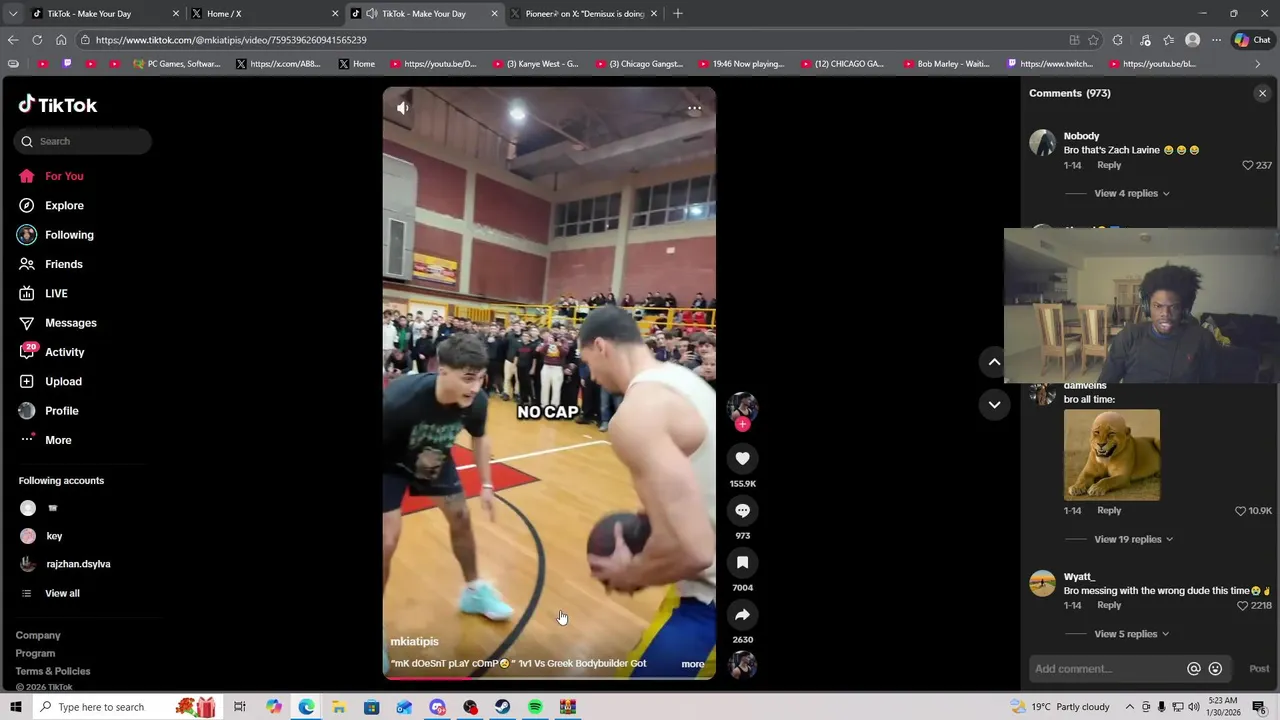Click the TikTok search box
Viewport: 1280px width, 720px height.
tap(83, 141)
